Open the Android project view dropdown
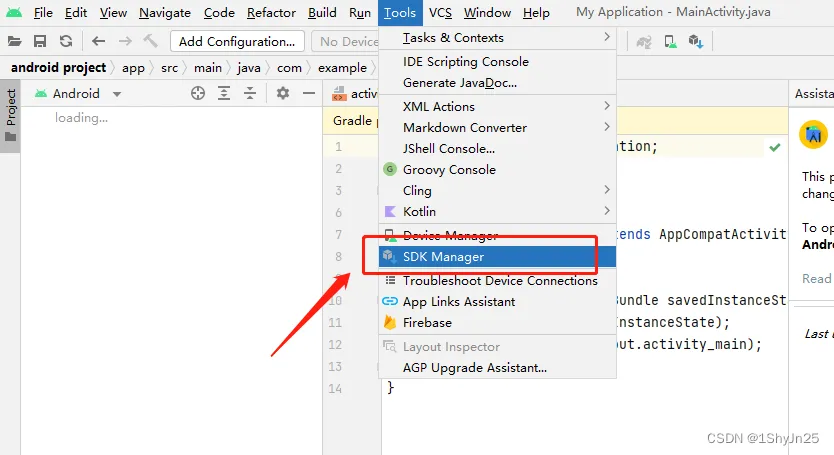This screenshot has width=834, height=455. click(x=78, y=94)
